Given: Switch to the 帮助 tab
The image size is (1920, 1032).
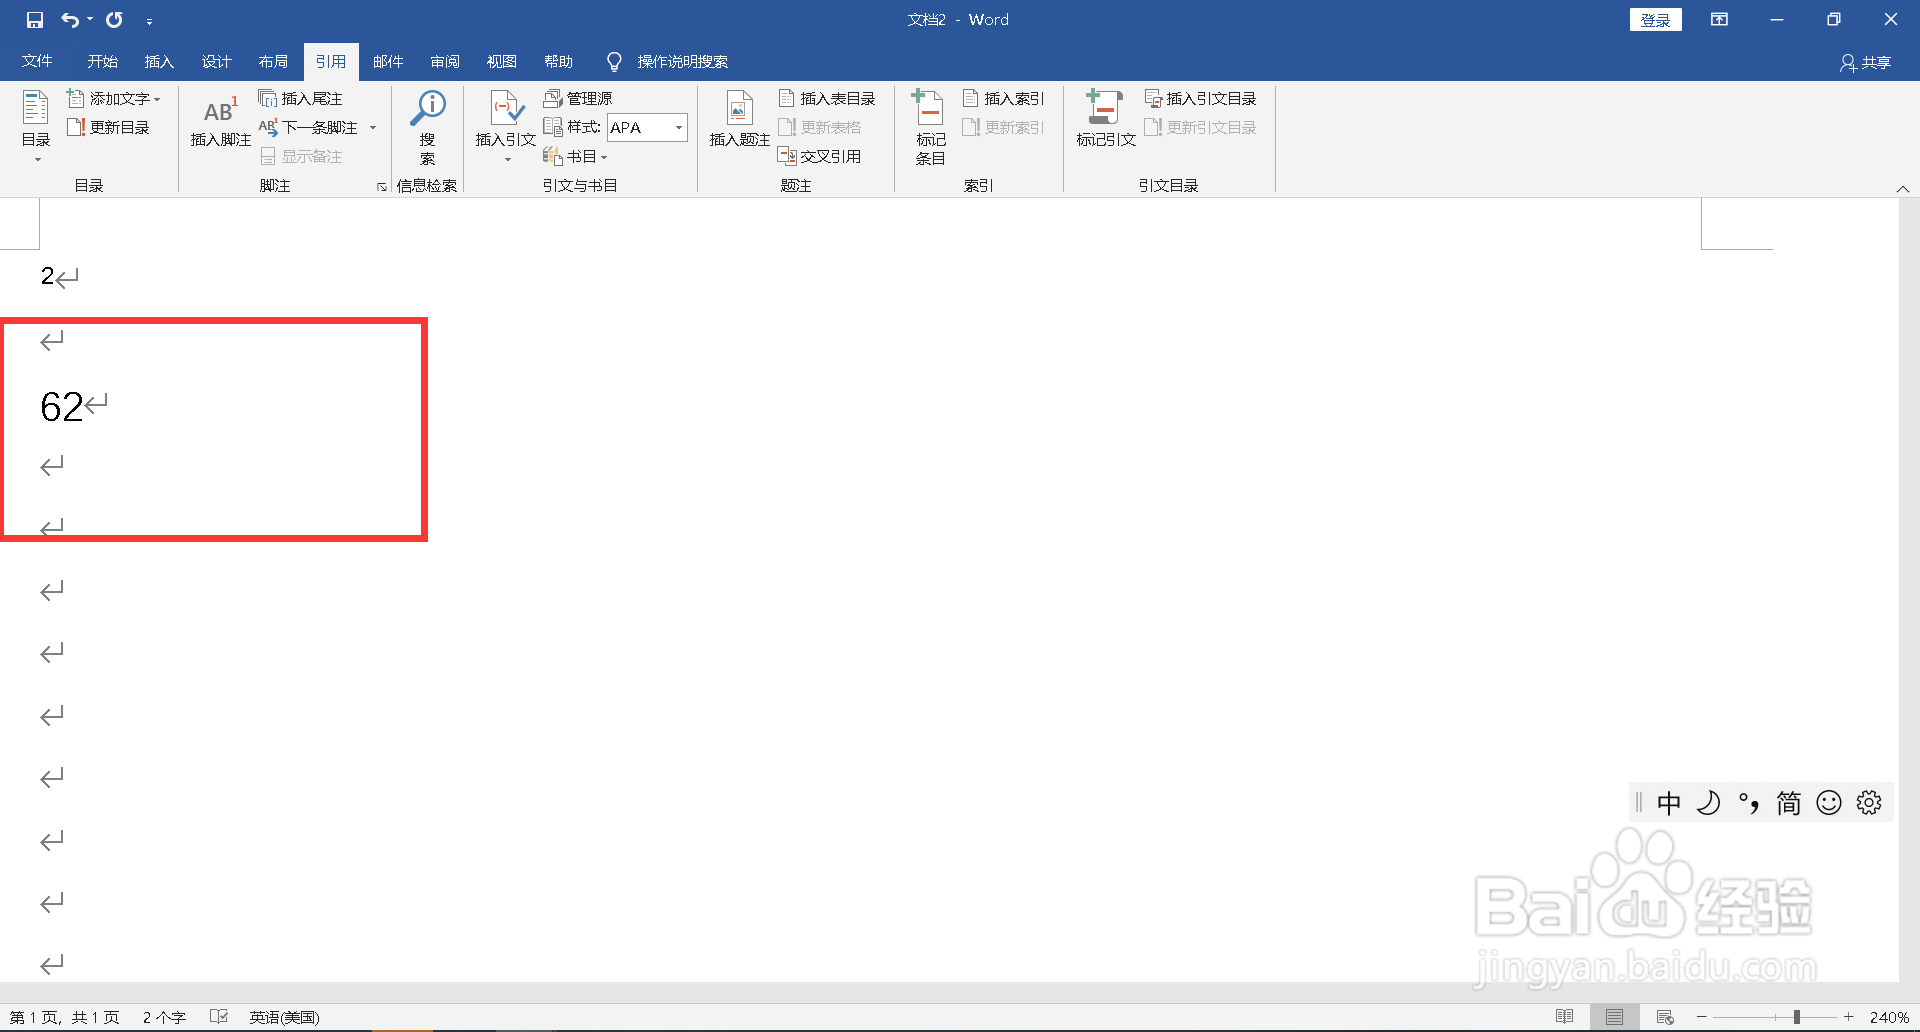Looking at the screenshot, I should pyautogui.click(x=559, y=62).
